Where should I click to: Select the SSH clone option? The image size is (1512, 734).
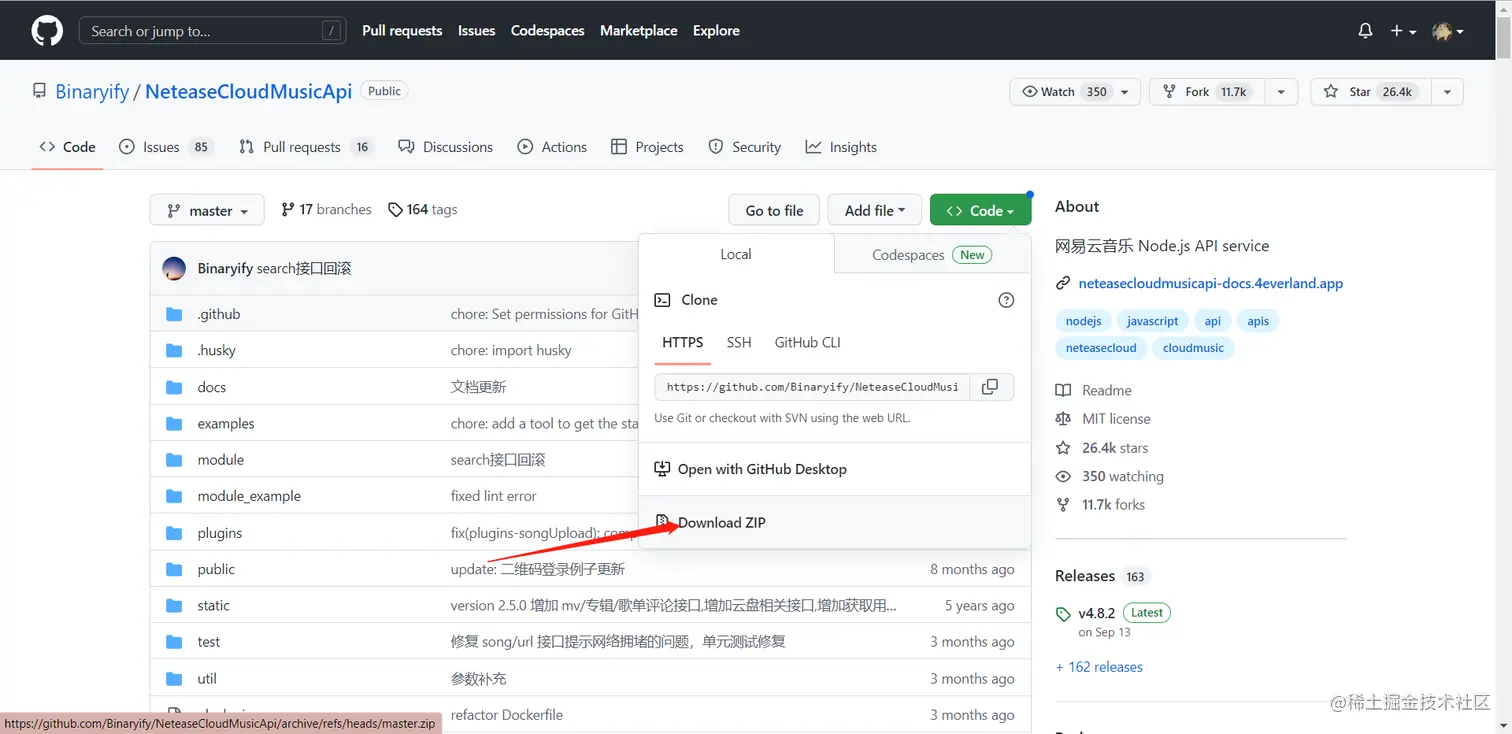[739, 342]
